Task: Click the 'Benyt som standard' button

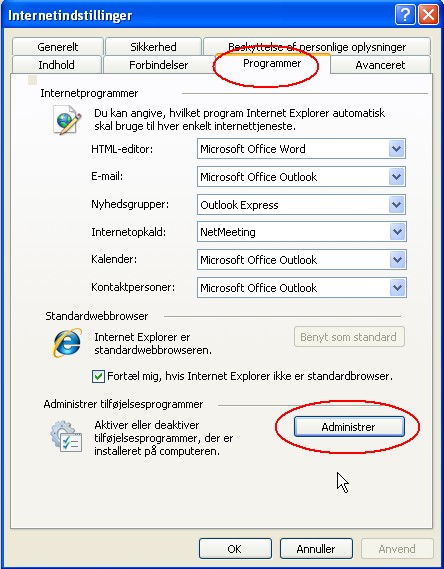Action: point(349,337)
